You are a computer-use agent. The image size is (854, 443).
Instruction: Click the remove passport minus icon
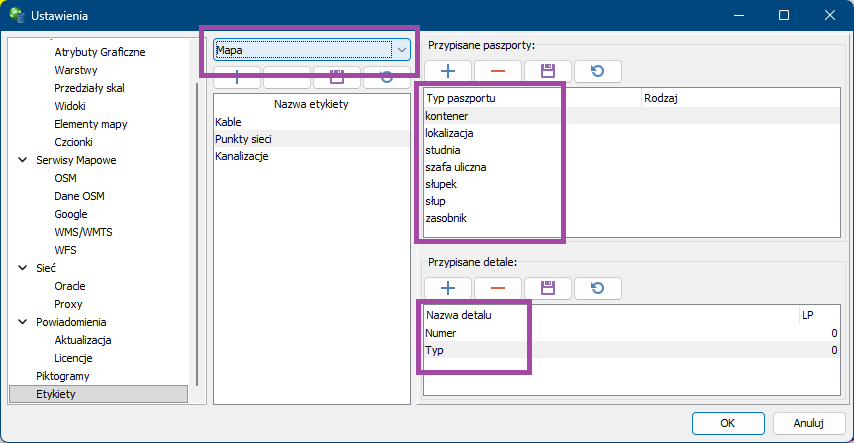coord(498,71)
